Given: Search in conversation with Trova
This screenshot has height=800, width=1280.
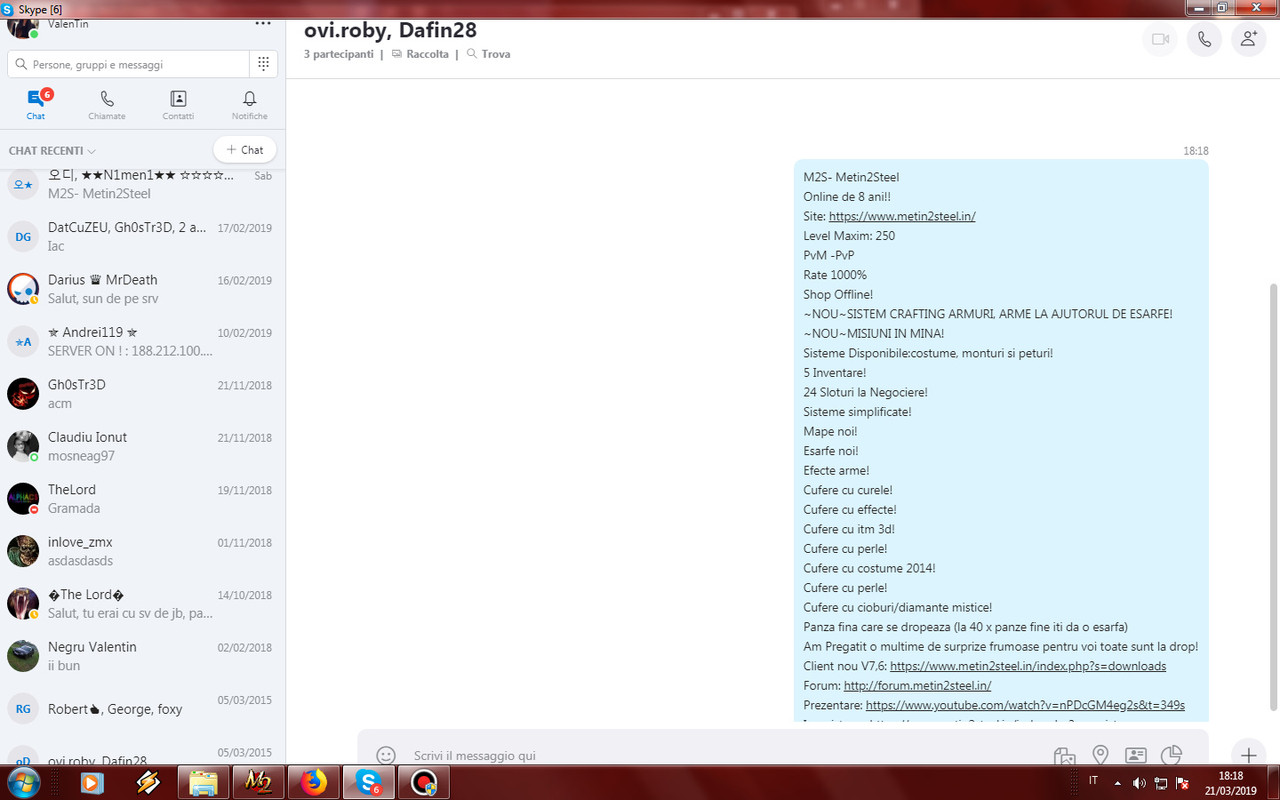Looking at the screenshot, I should pos(488,54).
